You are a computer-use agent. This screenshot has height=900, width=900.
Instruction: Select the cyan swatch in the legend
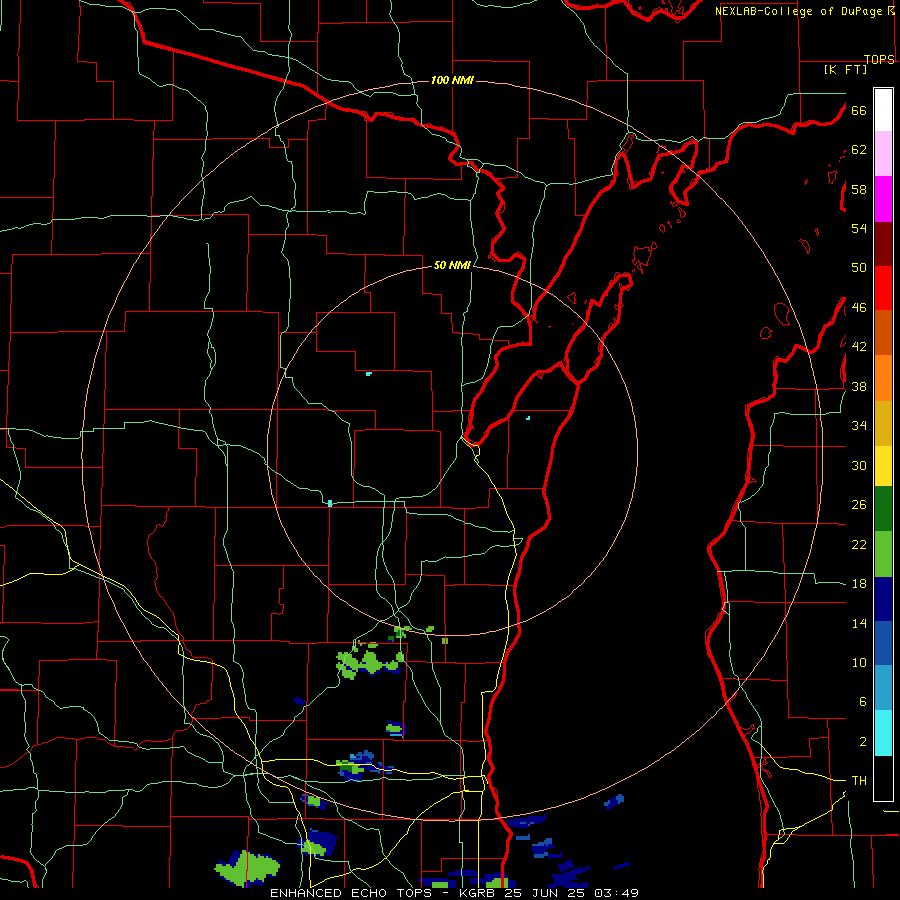pyautogui.click(x=883, y=732)
